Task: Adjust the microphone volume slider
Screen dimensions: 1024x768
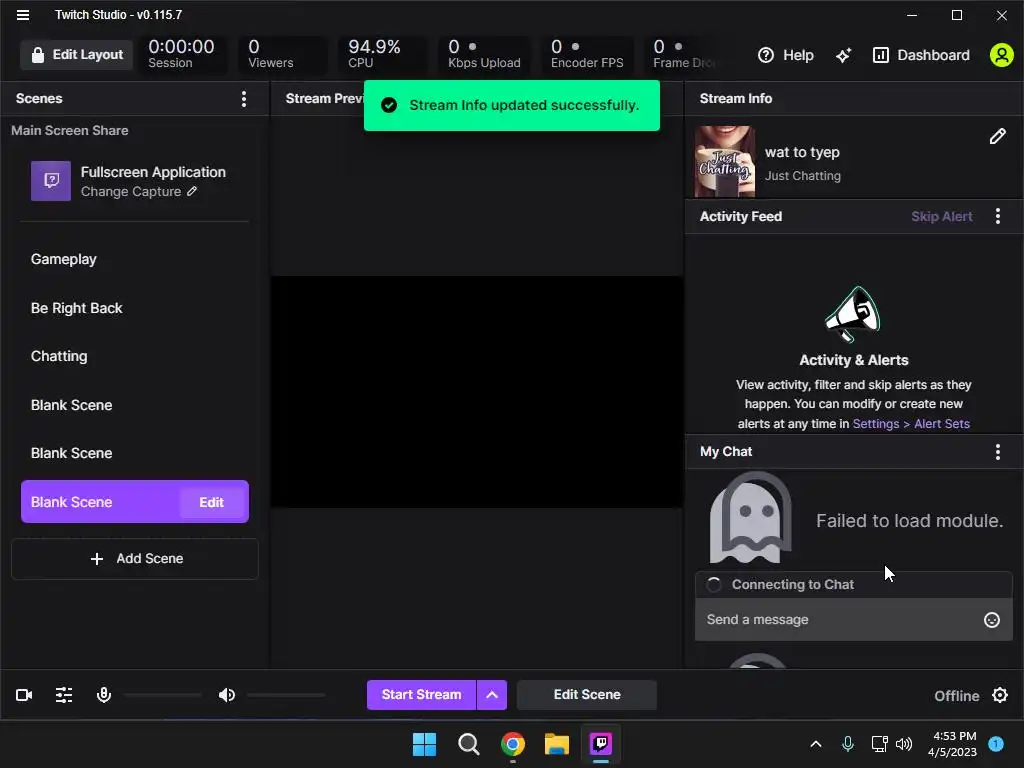Action: [x=163, y=695]
